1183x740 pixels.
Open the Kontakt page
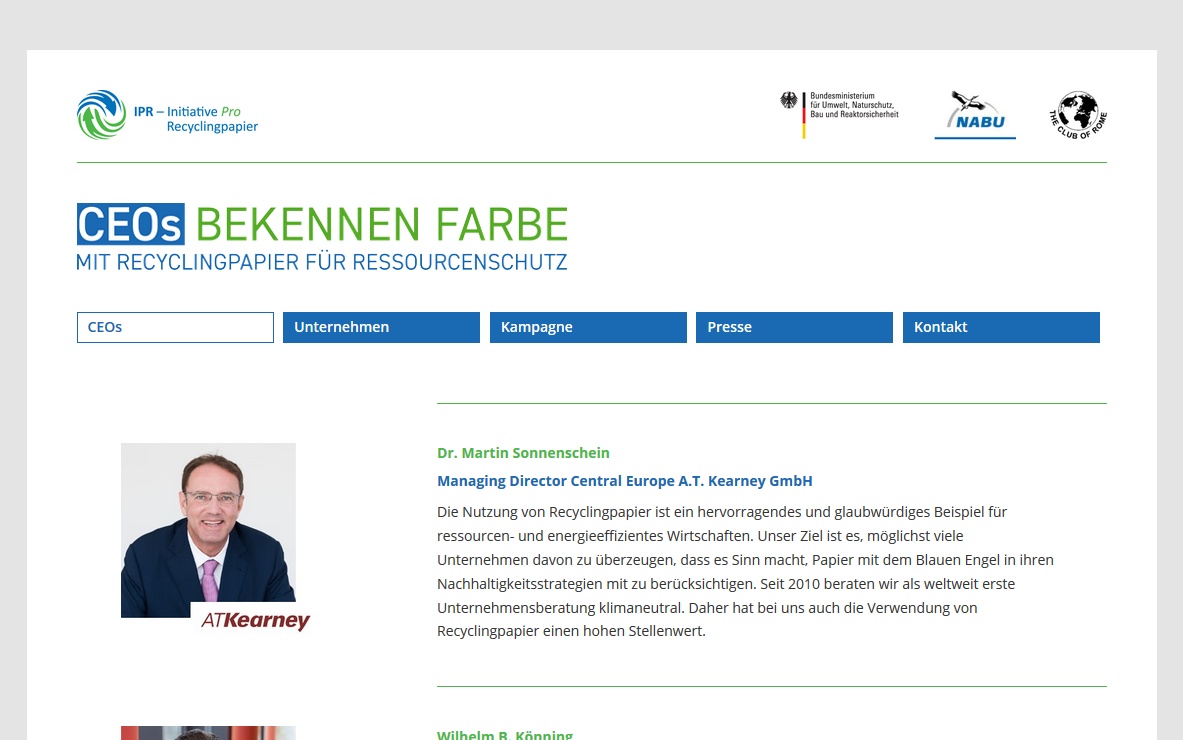coord(1000,327)
